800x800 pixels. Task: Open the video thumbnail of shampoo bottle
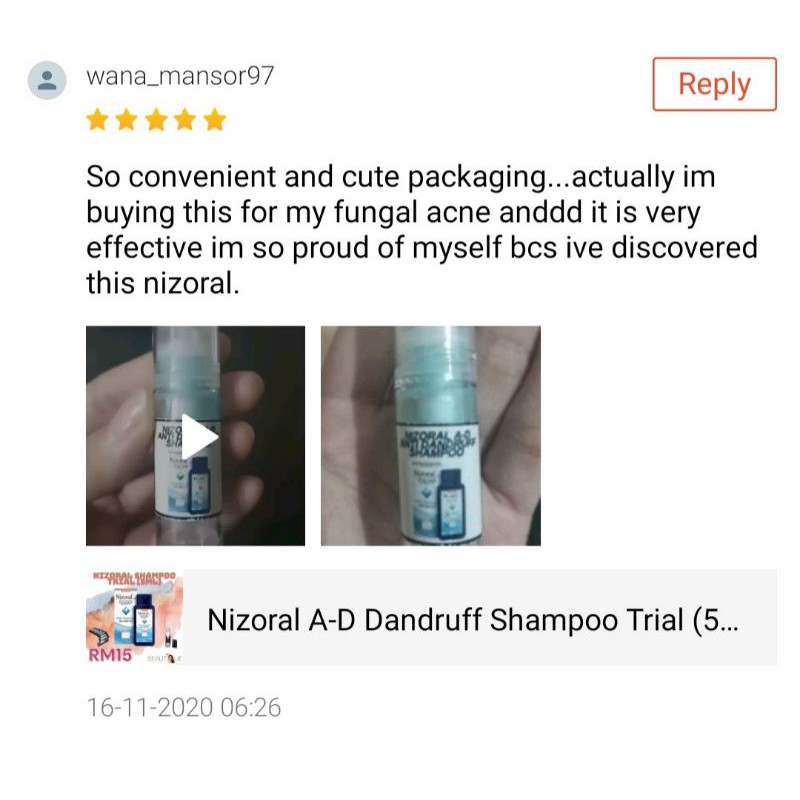(x=195, y=436)
